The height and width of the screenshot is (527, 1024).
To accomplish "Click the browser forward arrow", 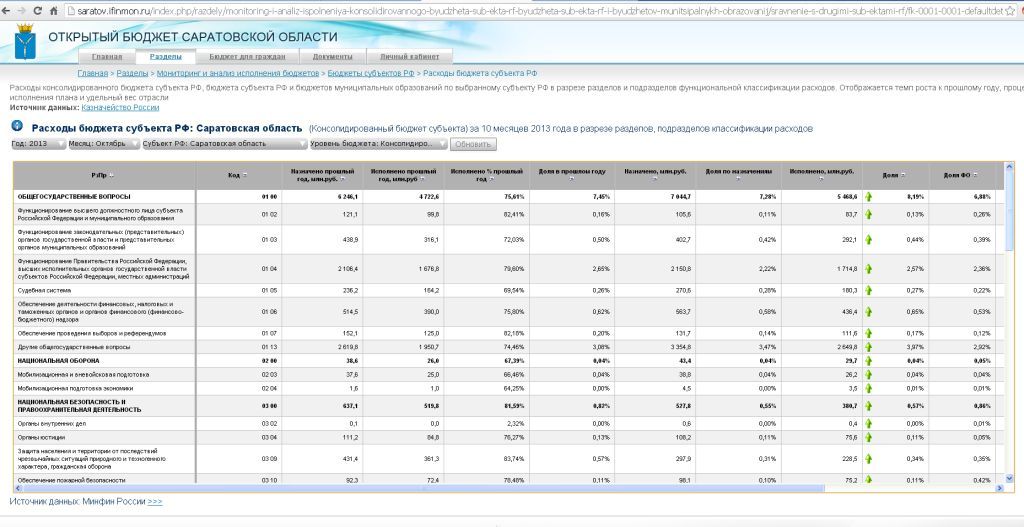I will tap(23, 11).
